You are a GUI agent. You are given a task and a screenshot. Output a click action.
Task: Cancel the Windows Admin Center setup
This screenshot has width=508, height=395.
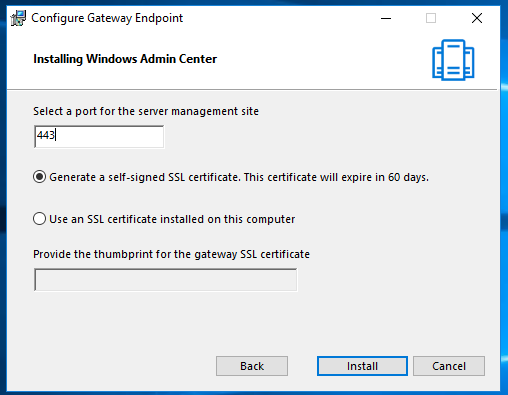click(449, 366)
